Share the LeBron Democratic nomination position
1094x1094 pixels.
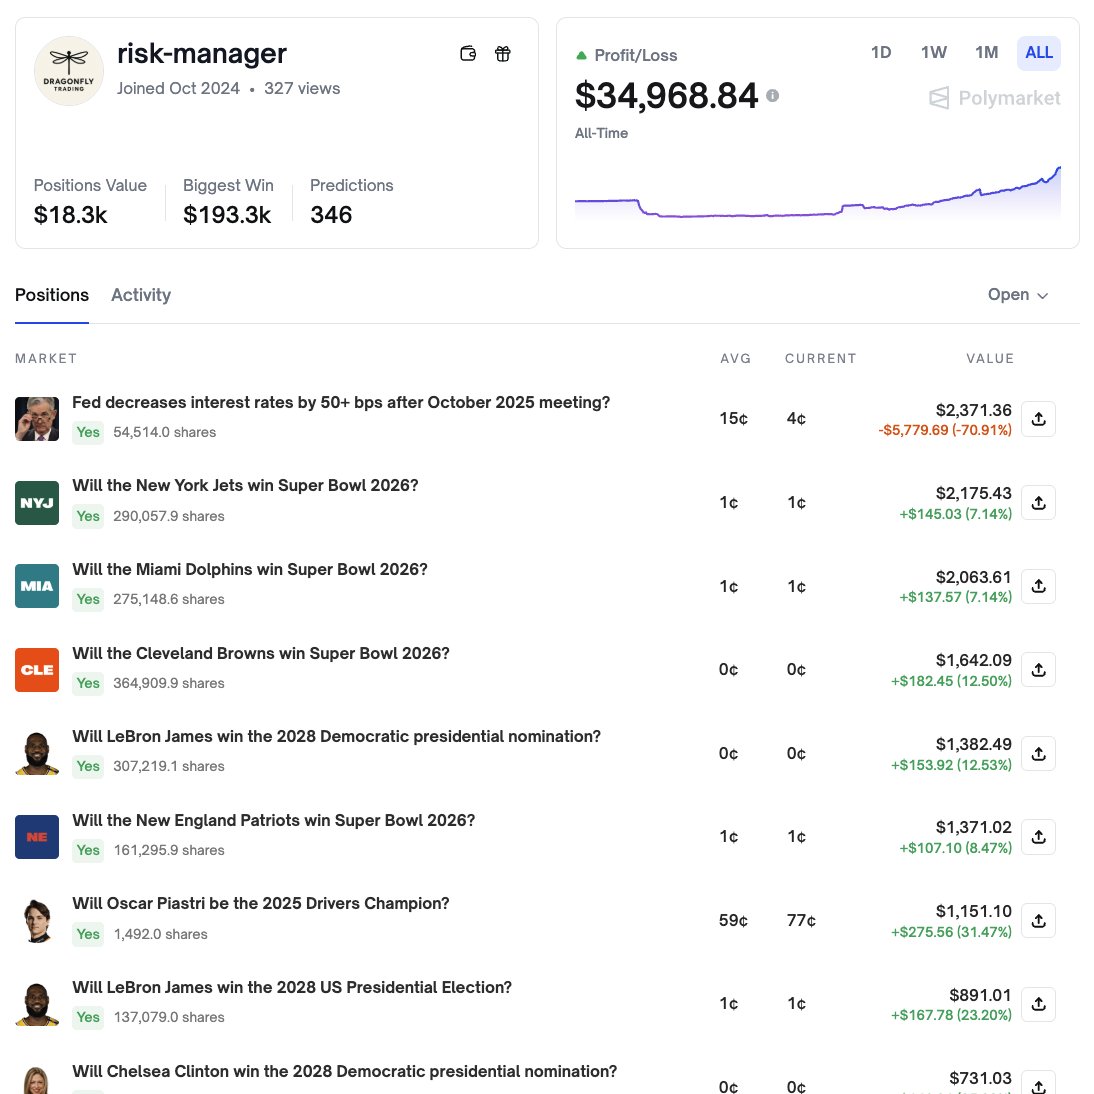[1038, 754]
